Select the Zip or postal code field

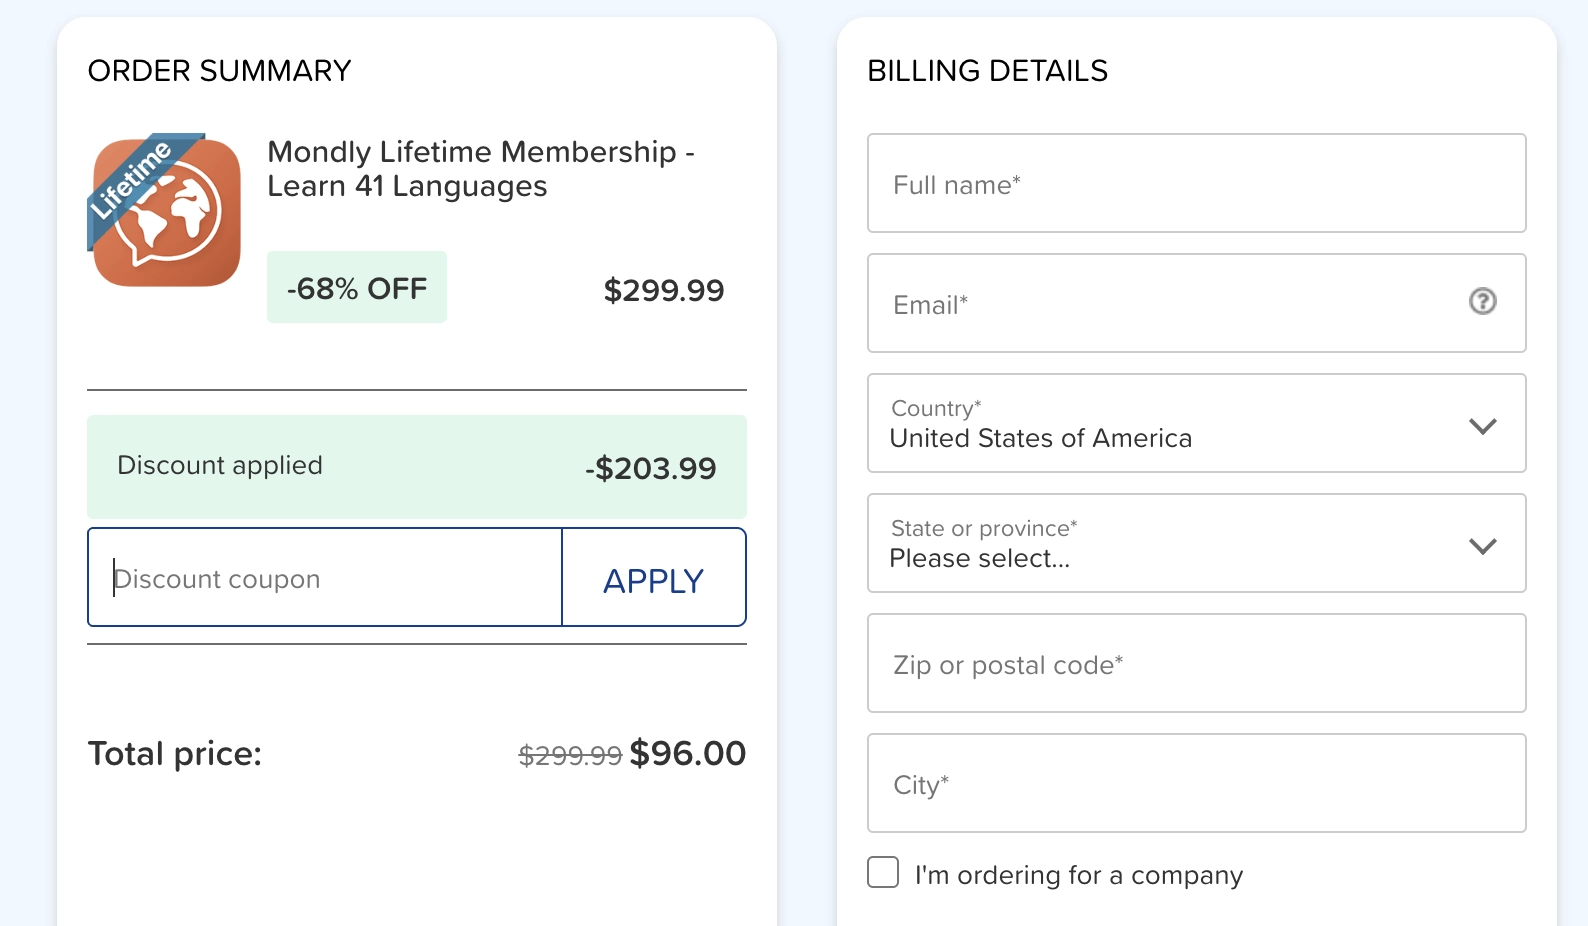pos(1196,663)
